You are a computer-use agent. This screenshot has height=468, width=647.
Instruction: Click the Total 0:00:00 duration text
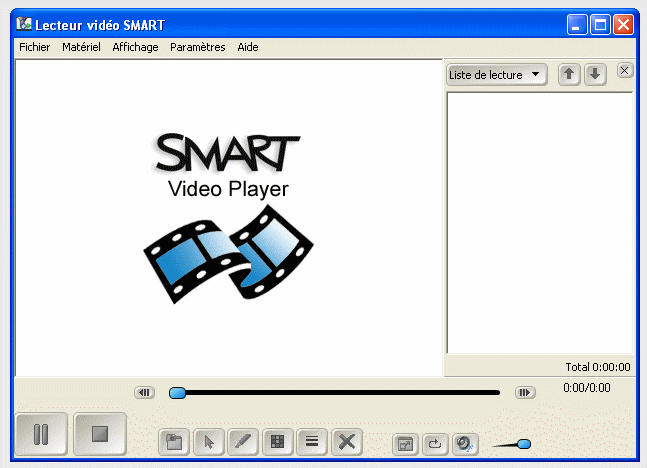(x=597, y=367)
